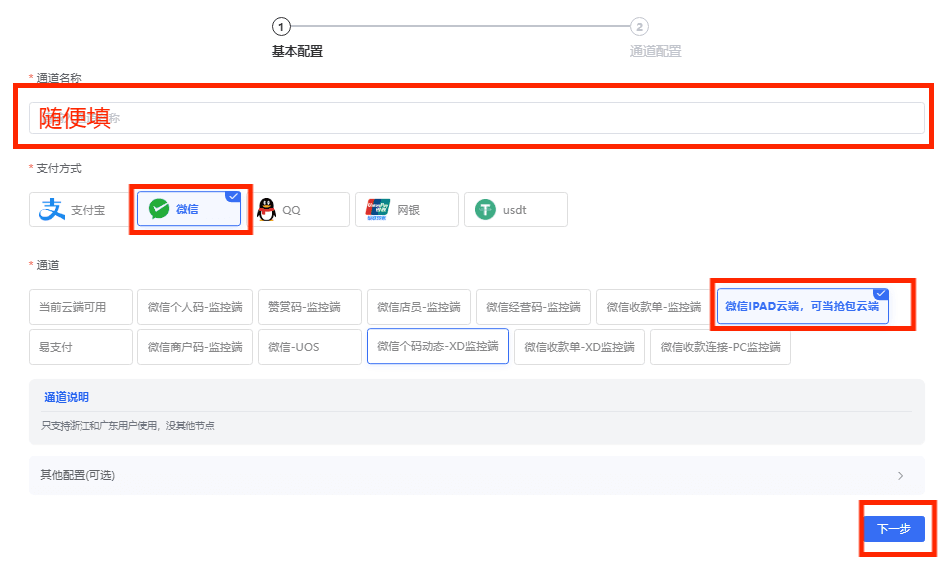
Task: Click step 1 circle 基本配置
Action: pos(282,27)
